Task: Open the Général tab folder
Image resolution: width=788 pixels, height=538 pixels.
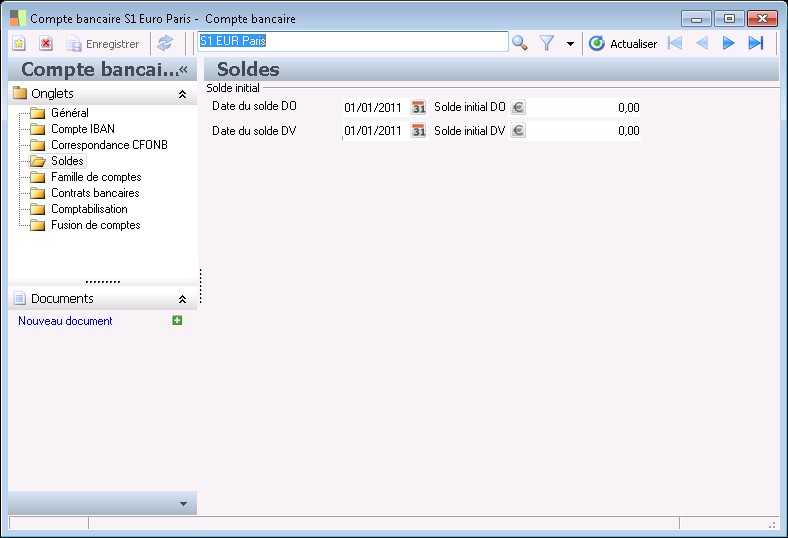Action: (x=59, y=113)
